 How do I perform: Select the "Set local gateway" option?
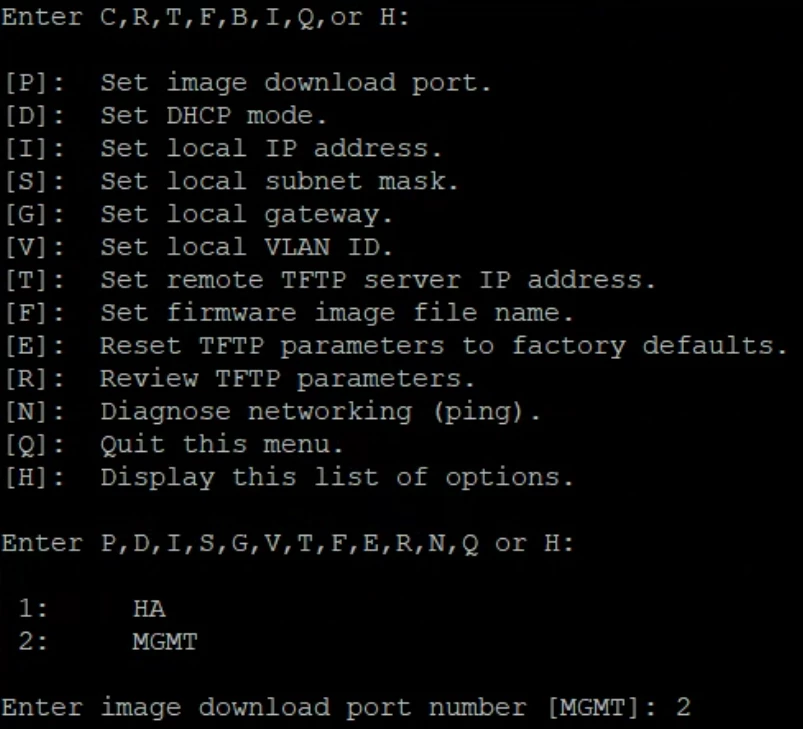[x=246, y=214]
